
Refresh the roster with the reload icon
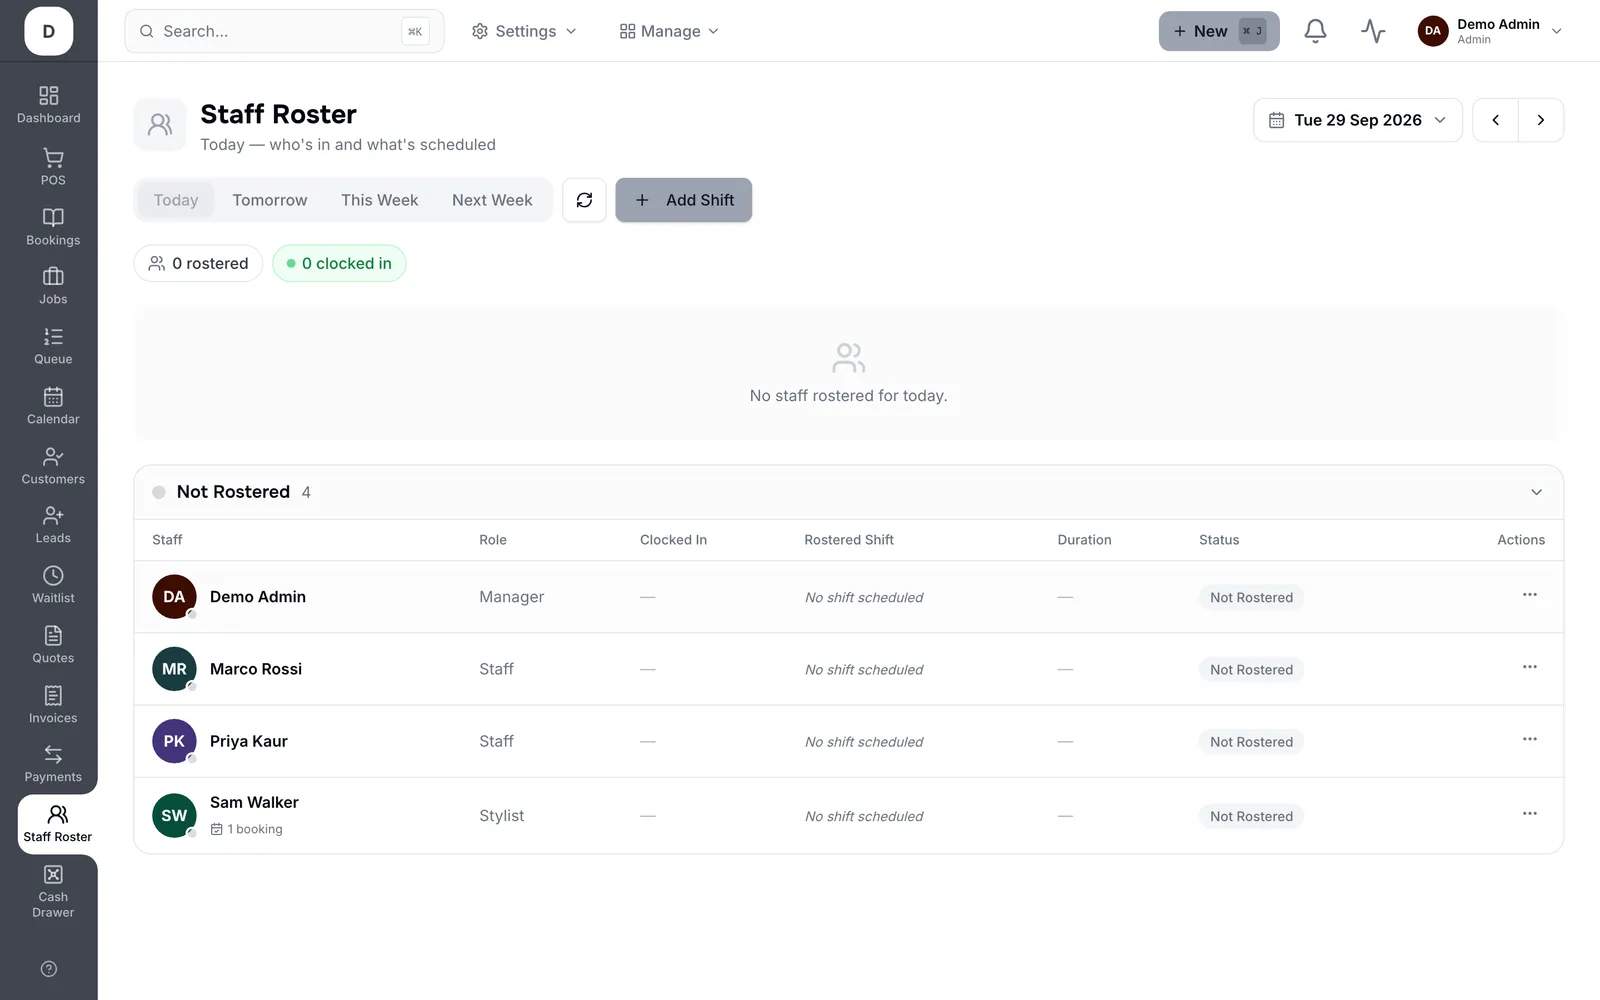point(584,200)
